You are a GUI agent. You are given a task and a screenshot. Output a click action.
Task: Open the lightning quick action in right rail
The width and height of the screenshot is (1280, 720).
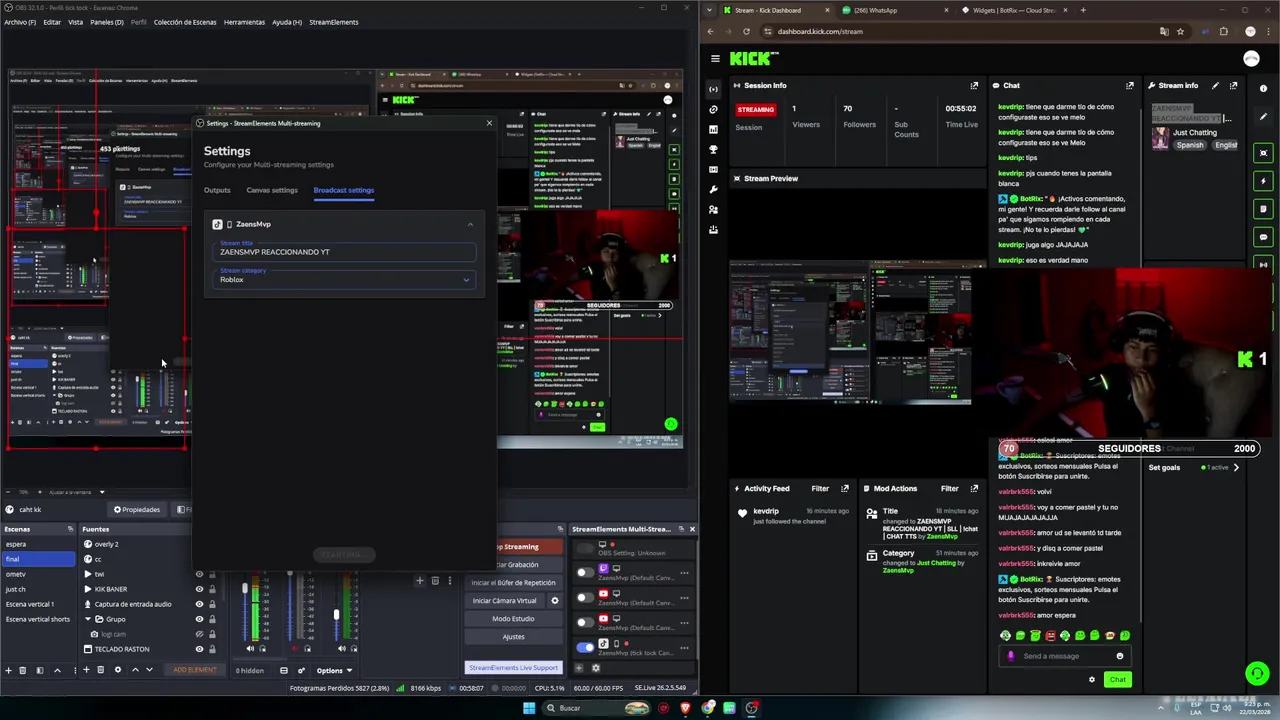coord(1264,181)
